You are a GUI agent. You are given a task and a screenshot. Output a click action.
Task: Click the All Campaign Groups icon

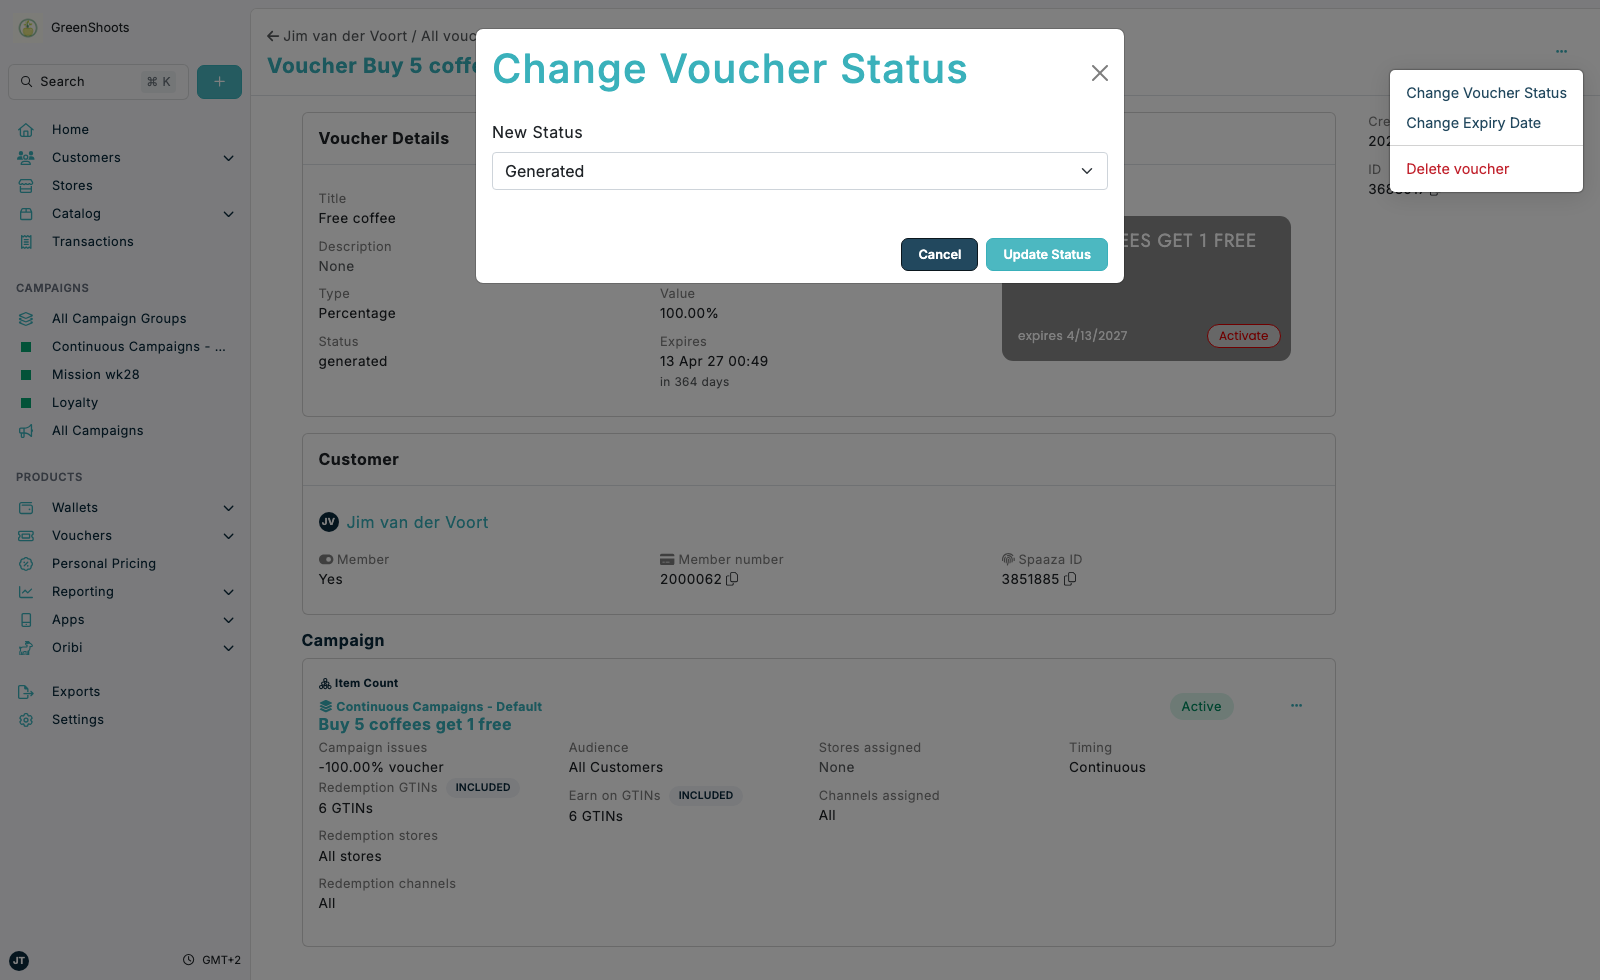point(27,318)
